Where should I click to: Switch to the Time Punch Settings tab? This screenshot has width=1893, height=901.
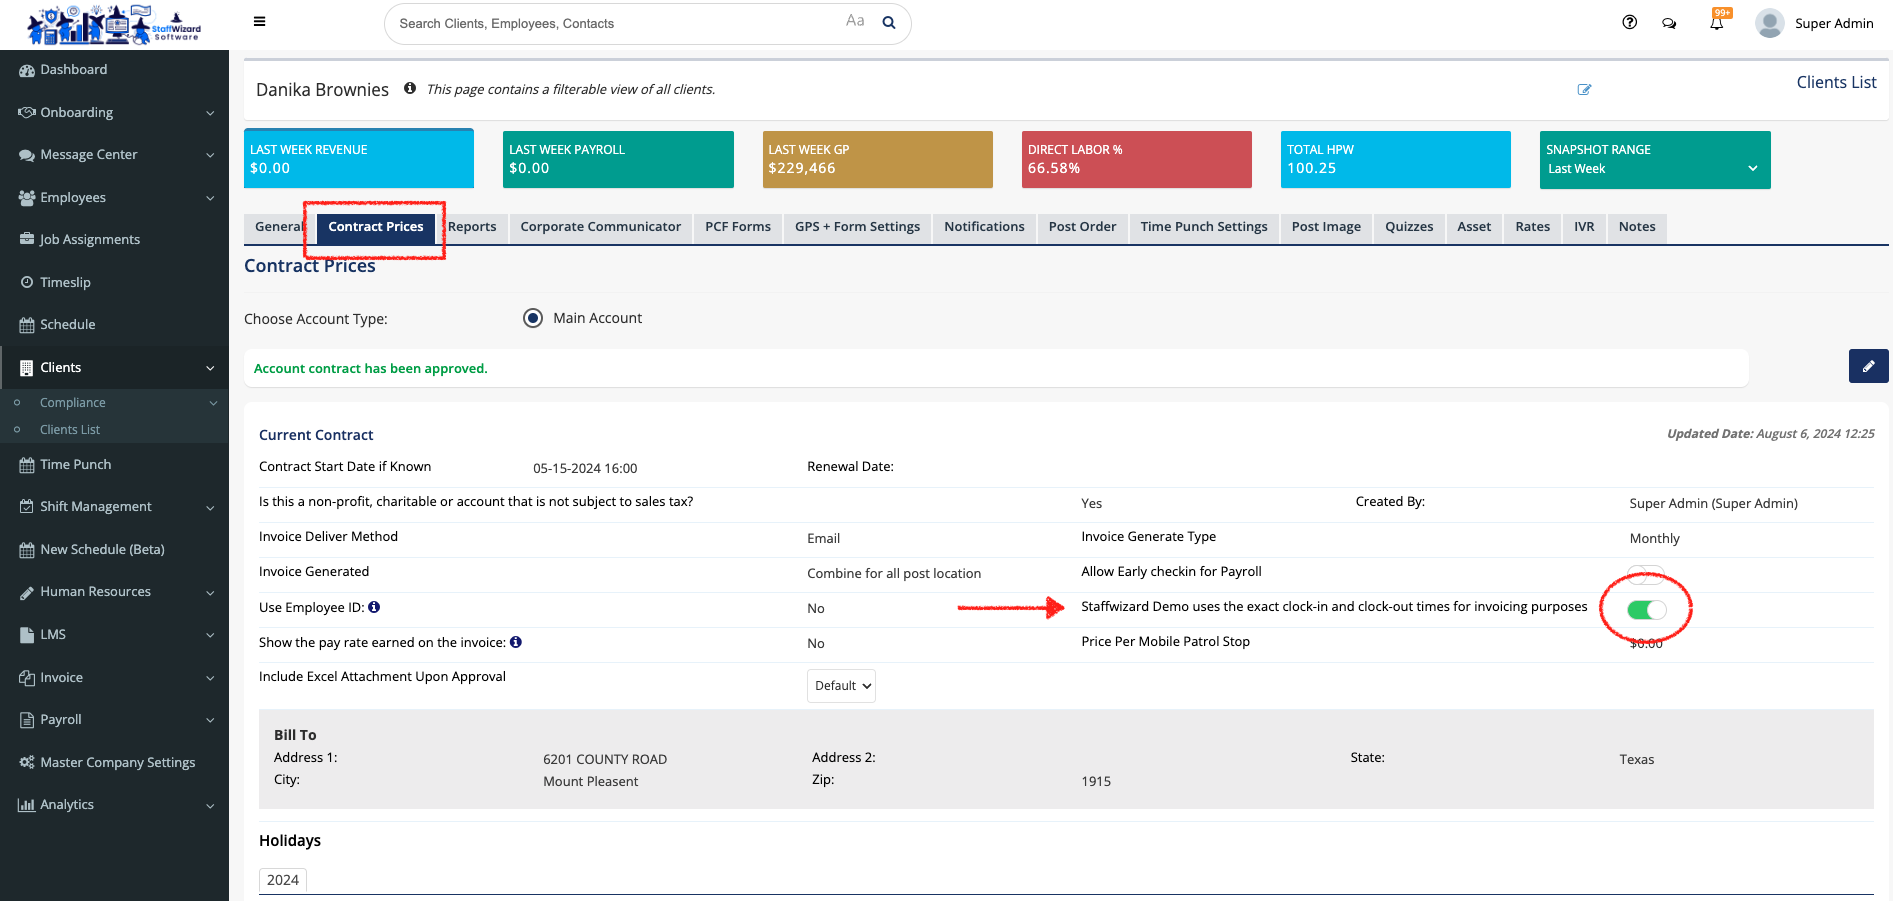1203,227
